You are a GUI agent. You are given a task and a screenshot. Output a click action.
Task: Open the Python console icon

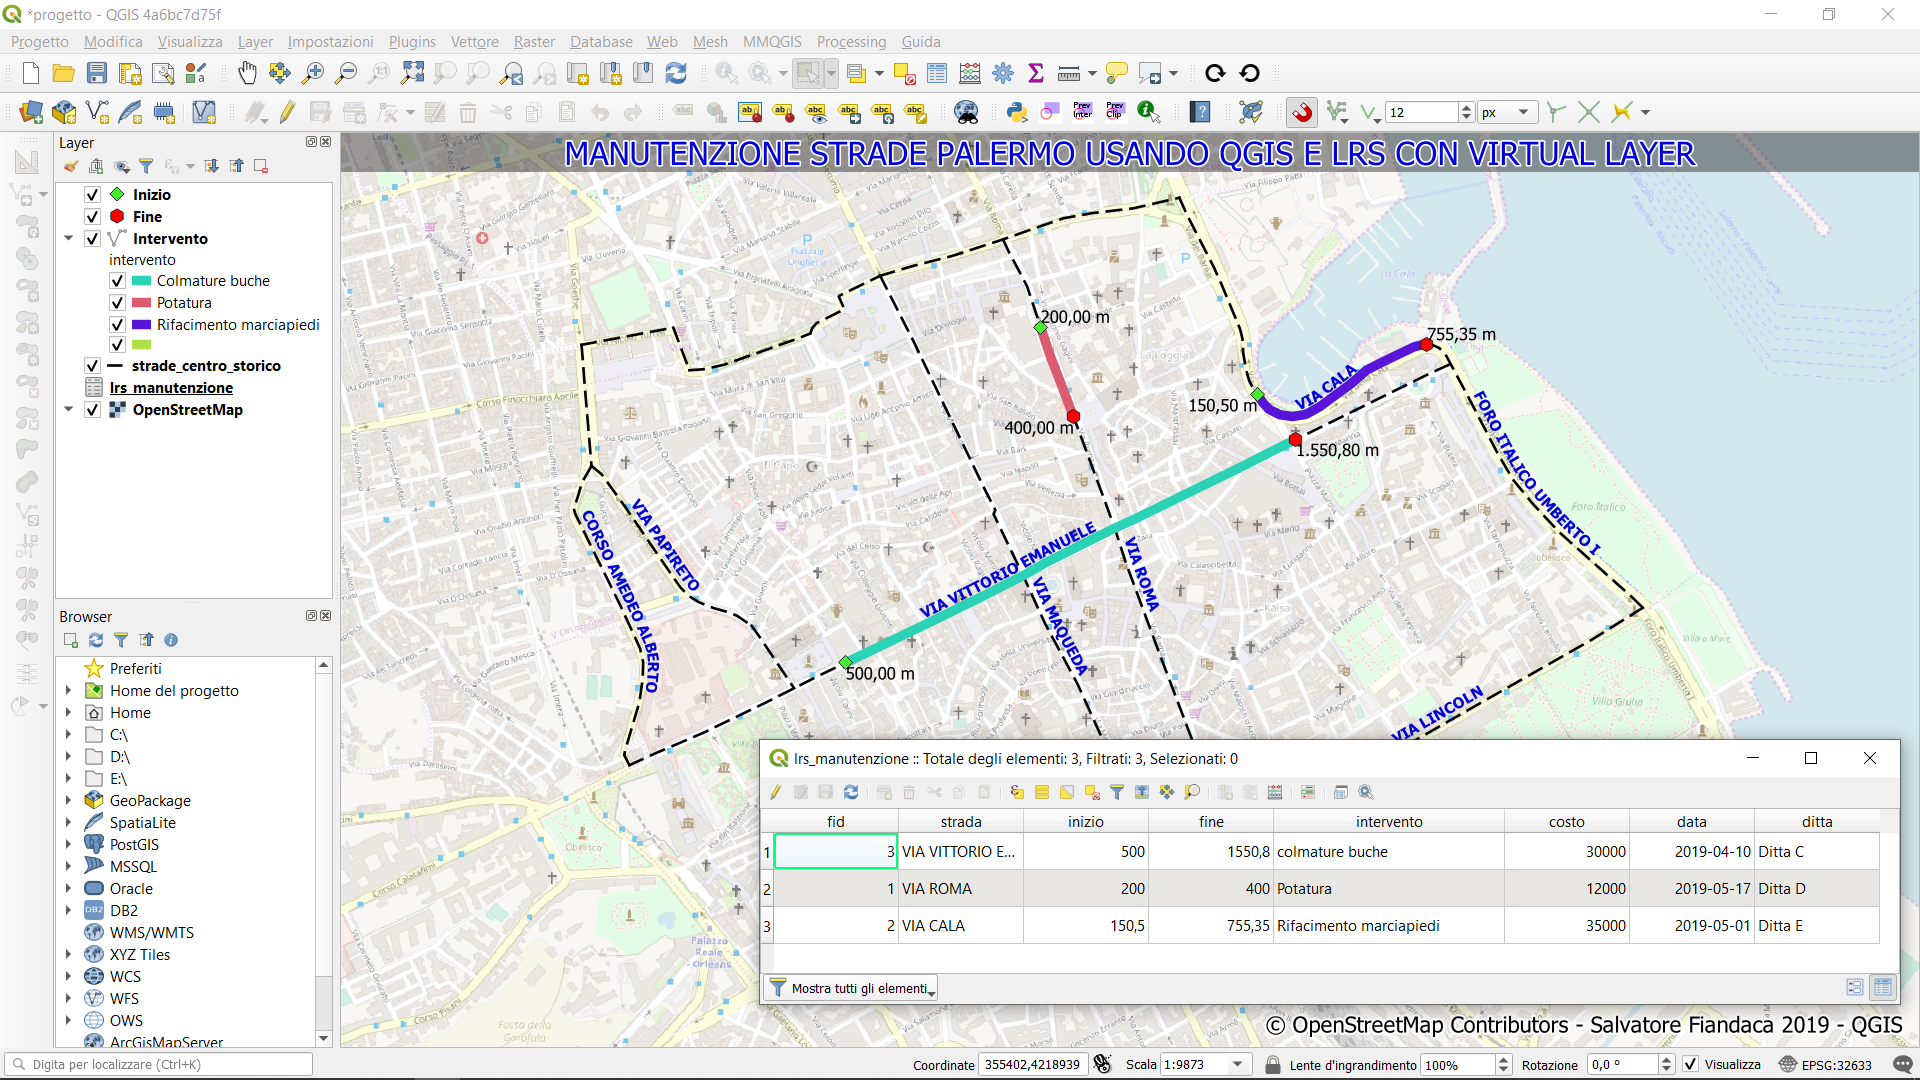click(1017, 112)
